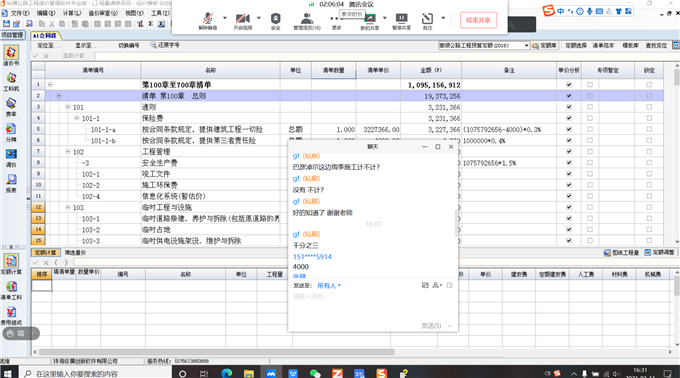Open the 计算 menu
Viewport: 680px width, 378px height.
(72, 13)
